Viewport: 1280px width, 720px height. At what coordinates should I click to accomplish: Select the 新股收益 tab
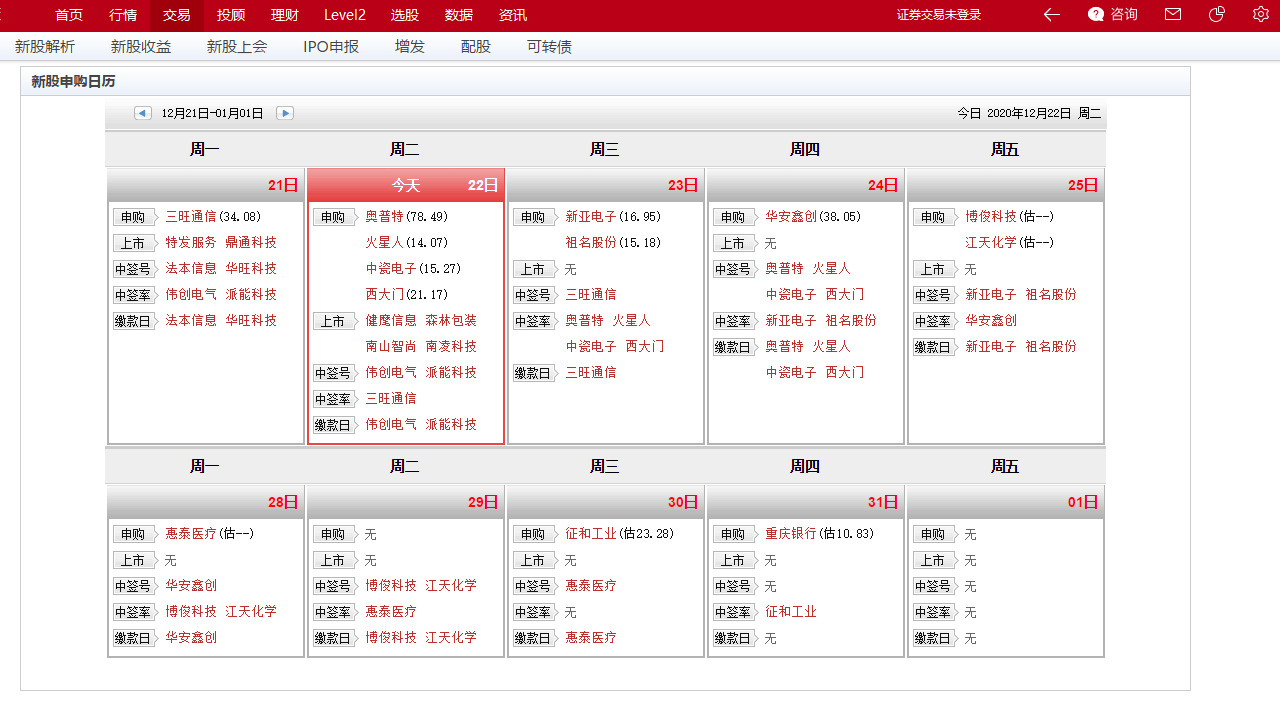tap(142, 46)
